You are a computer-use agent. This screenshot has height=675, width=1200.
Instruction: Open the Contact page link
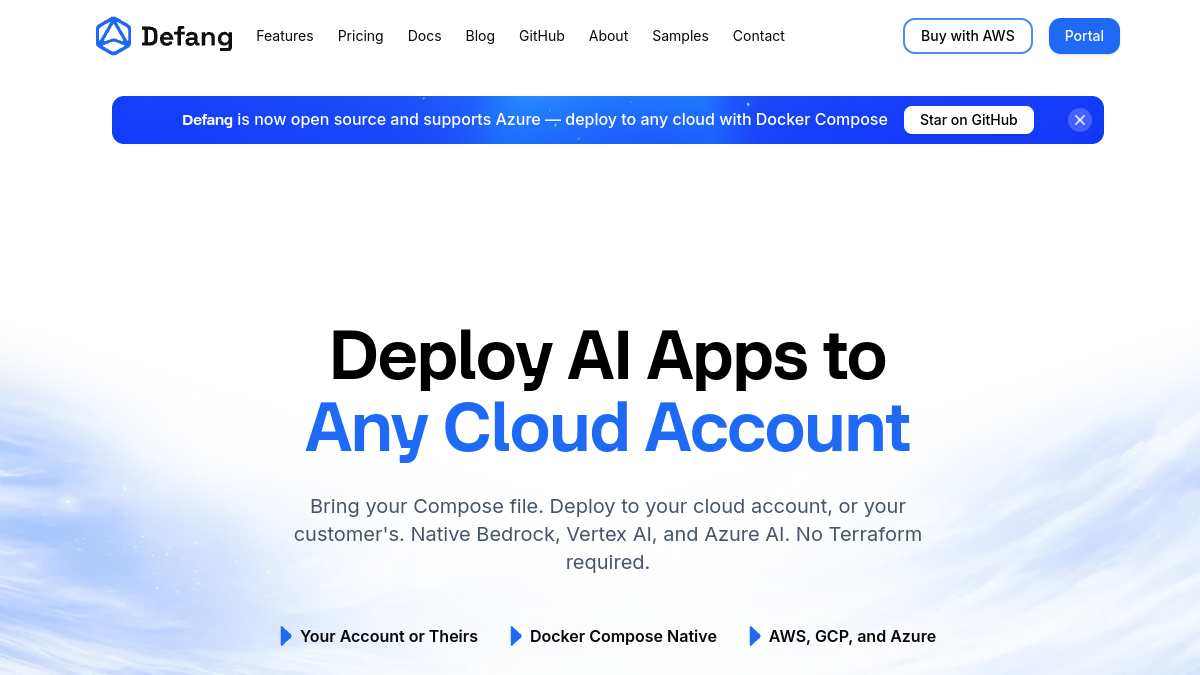click(759, 36)
